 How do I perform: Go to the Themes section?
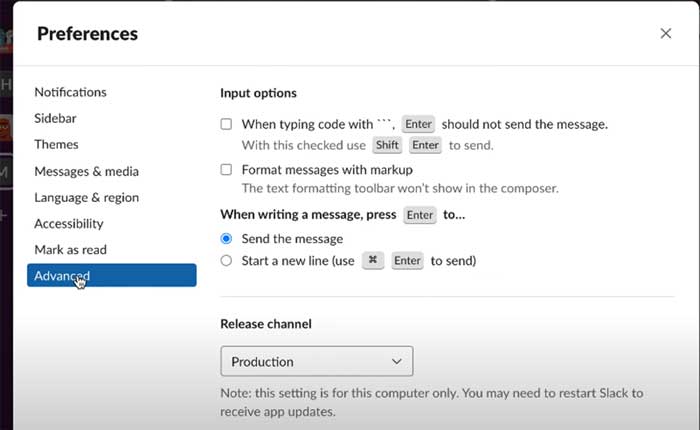tap(56, 145)
